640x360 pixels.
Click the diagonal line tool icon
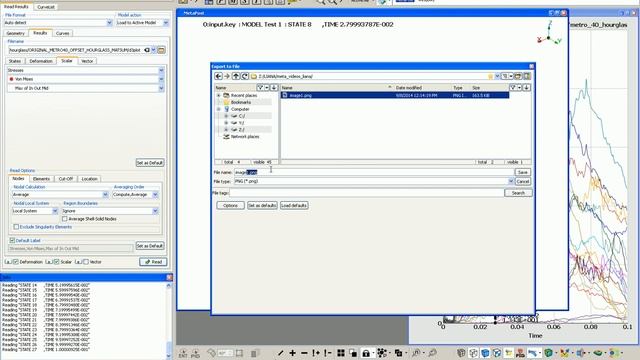[x=281, y=353]
